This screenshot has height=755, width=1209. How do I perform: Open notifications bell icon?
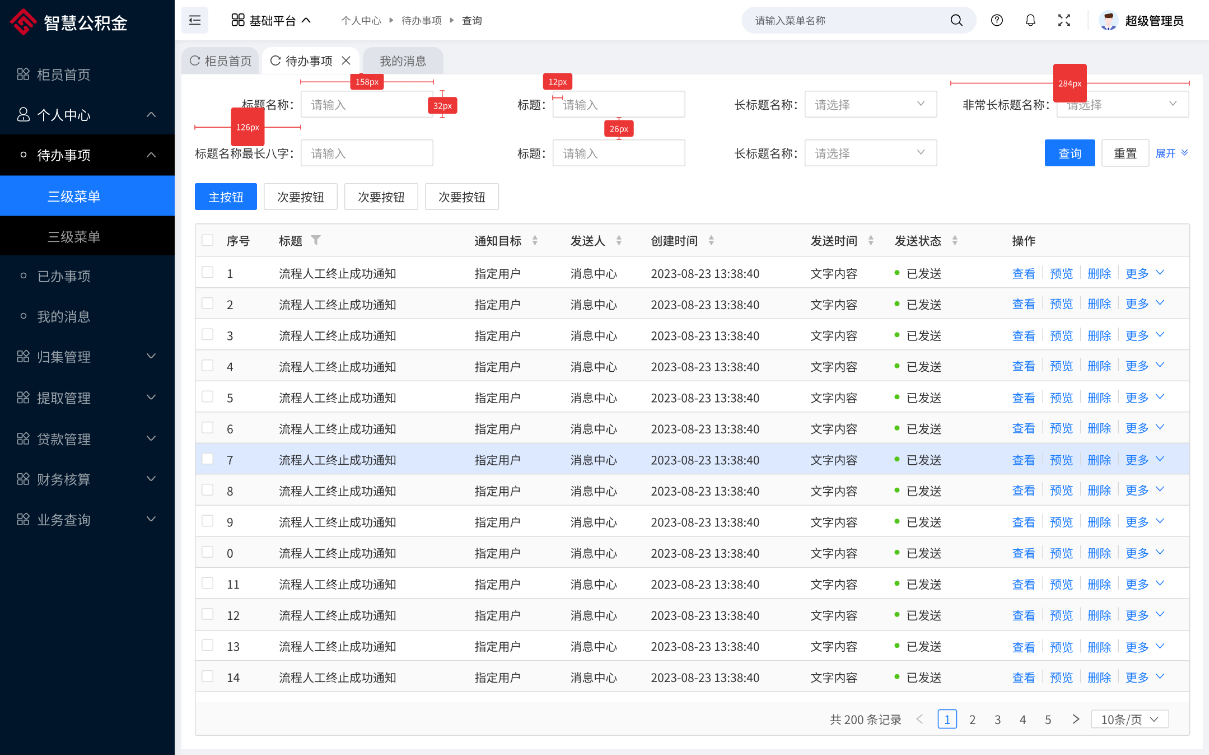1030,20
